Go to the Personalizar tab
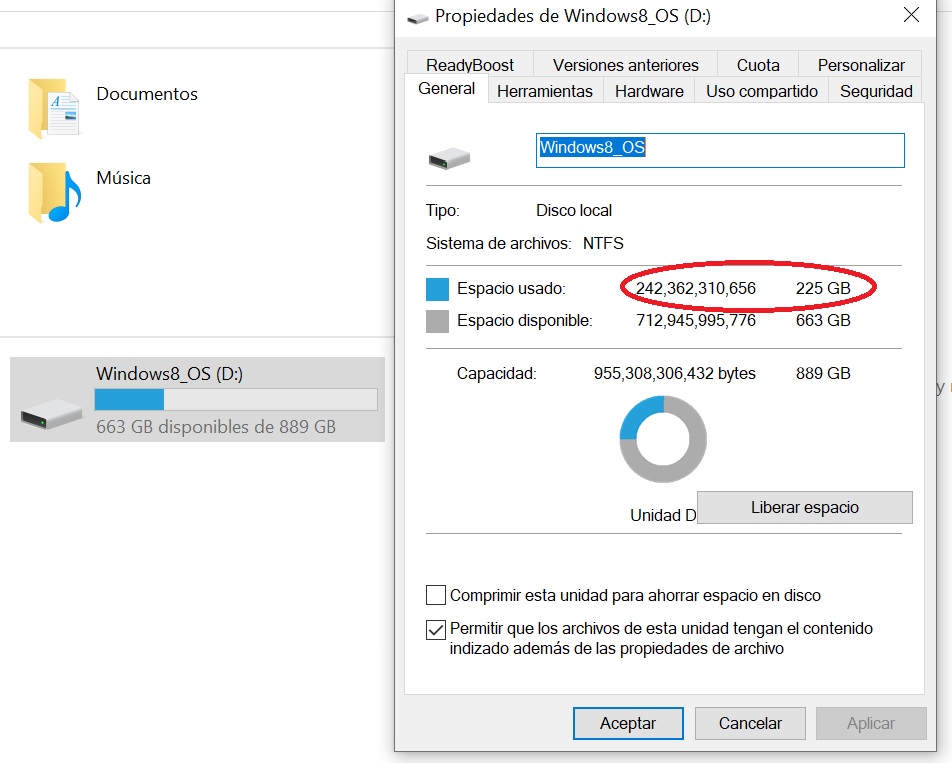 click(861, 65)
